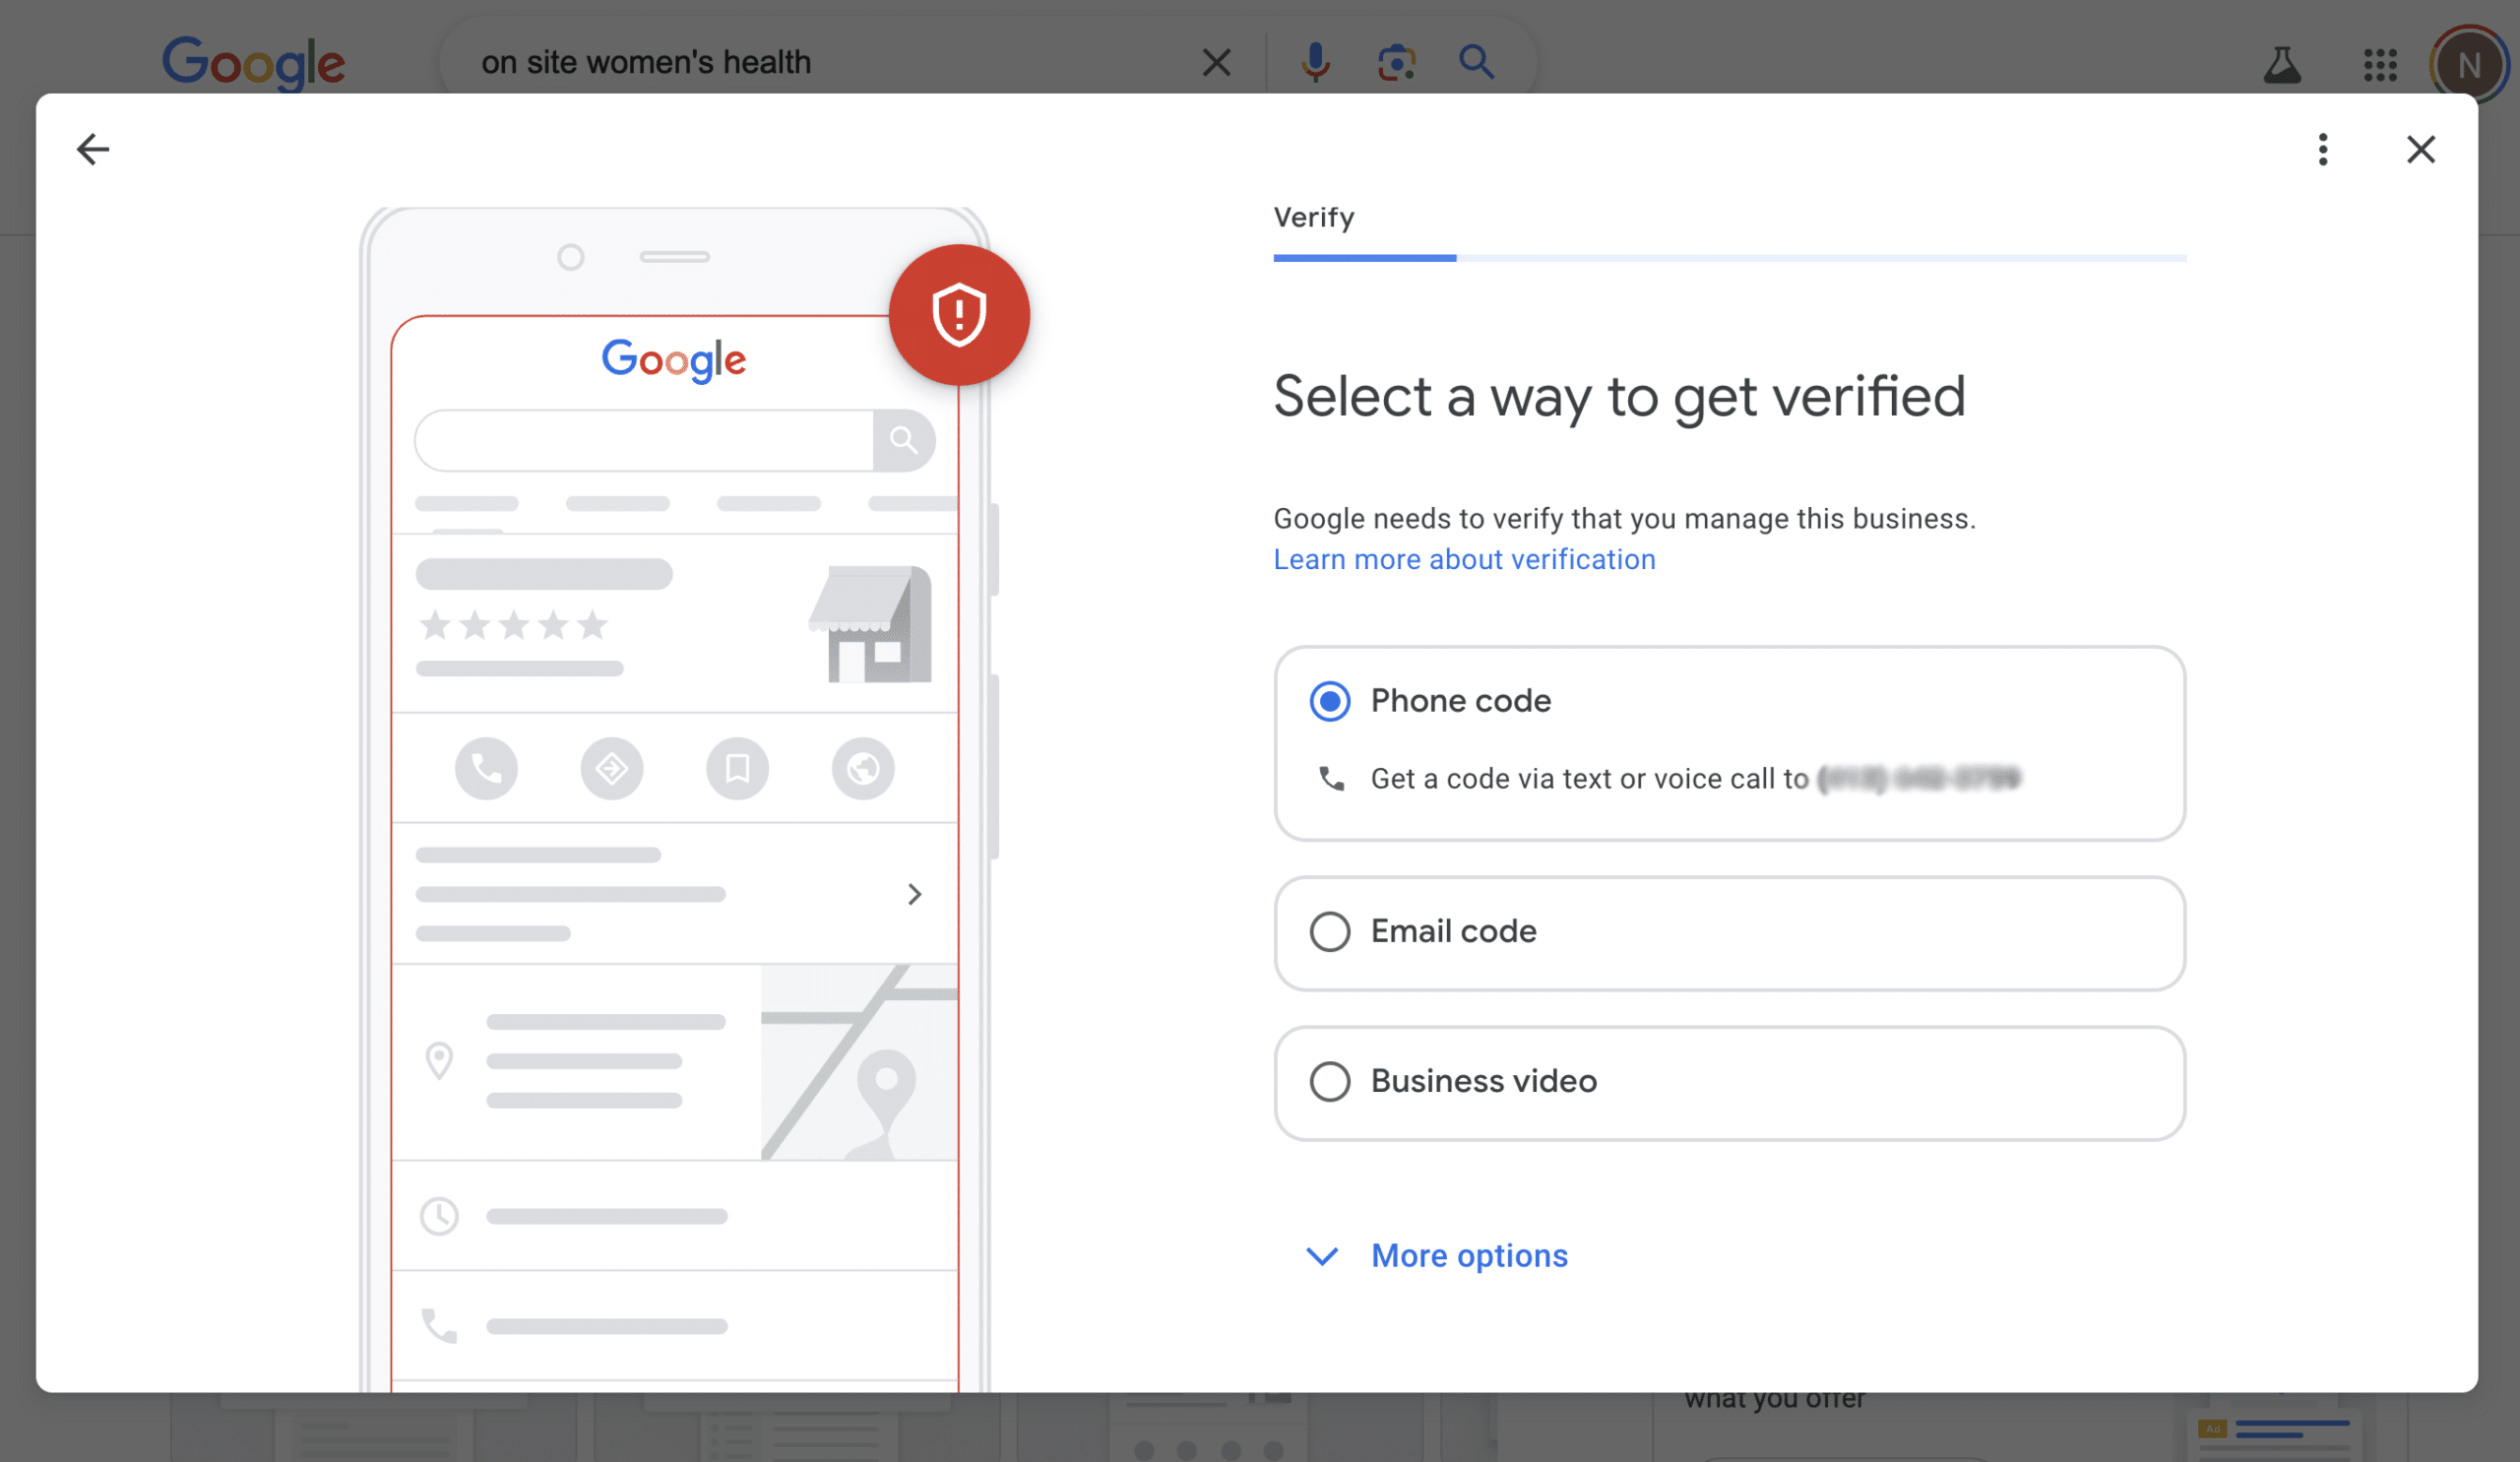Click the red shield alert badge
Viewport: 2520px width, 1462px height.
[958, 315]
